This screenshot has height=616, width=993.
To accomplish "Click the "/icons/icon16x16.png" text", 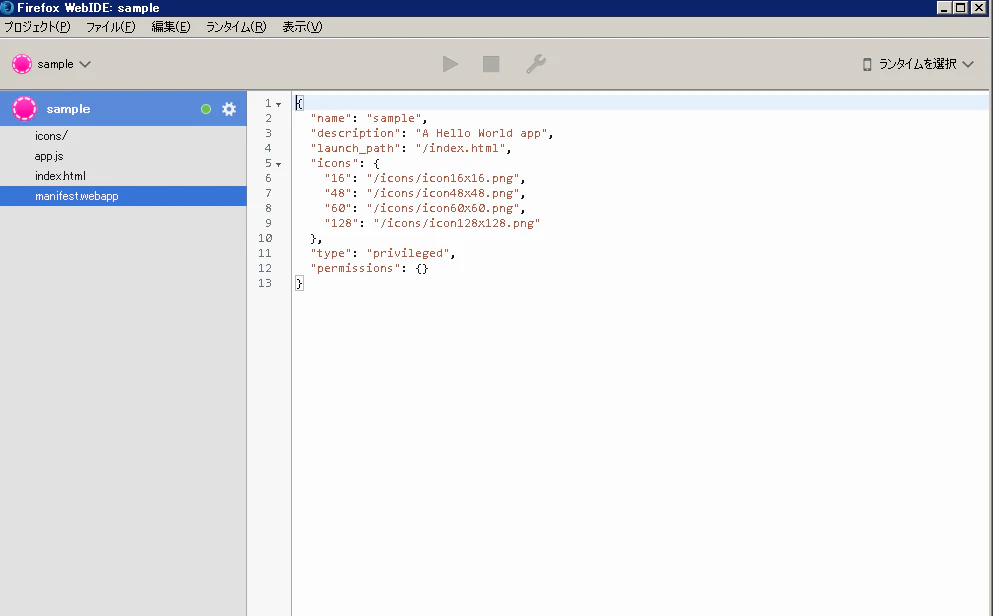I will click(x=443, y=179).
